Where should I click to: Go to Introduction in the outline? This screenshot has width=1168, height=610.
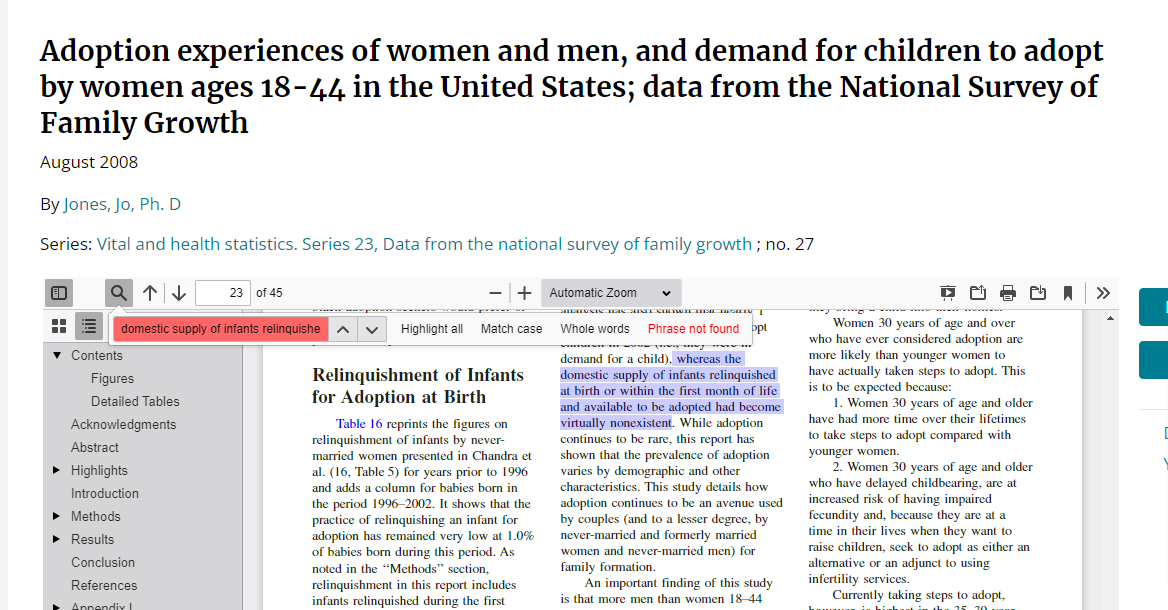click(x=105, y=493)
